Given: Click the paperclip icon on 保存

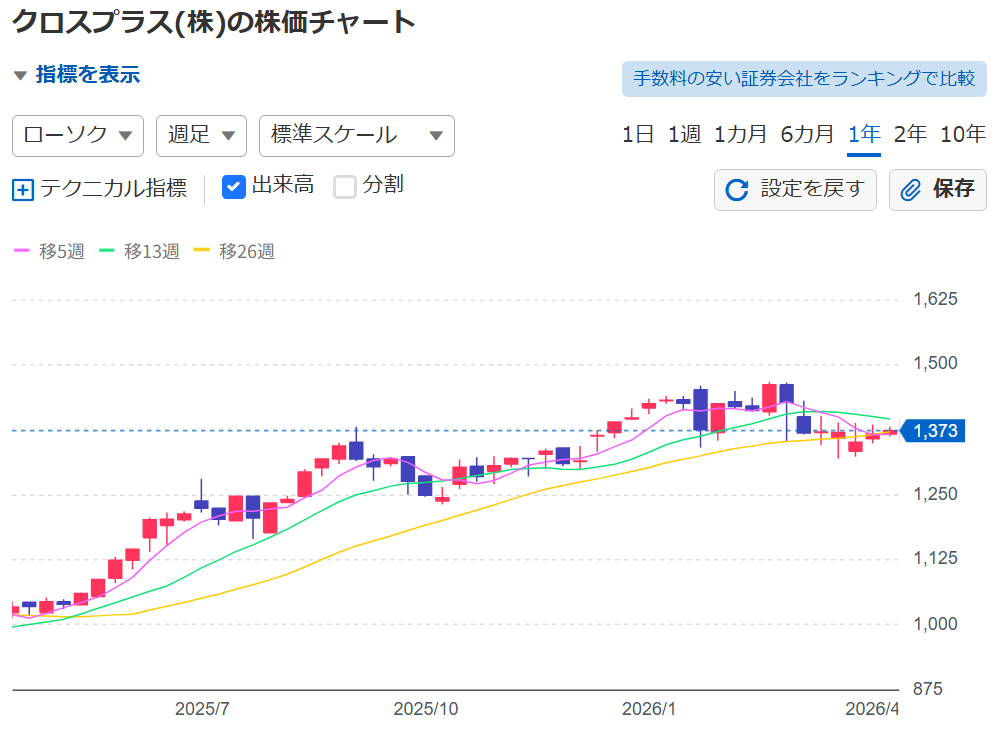Looking at the screenshot, I should (910, 190).
